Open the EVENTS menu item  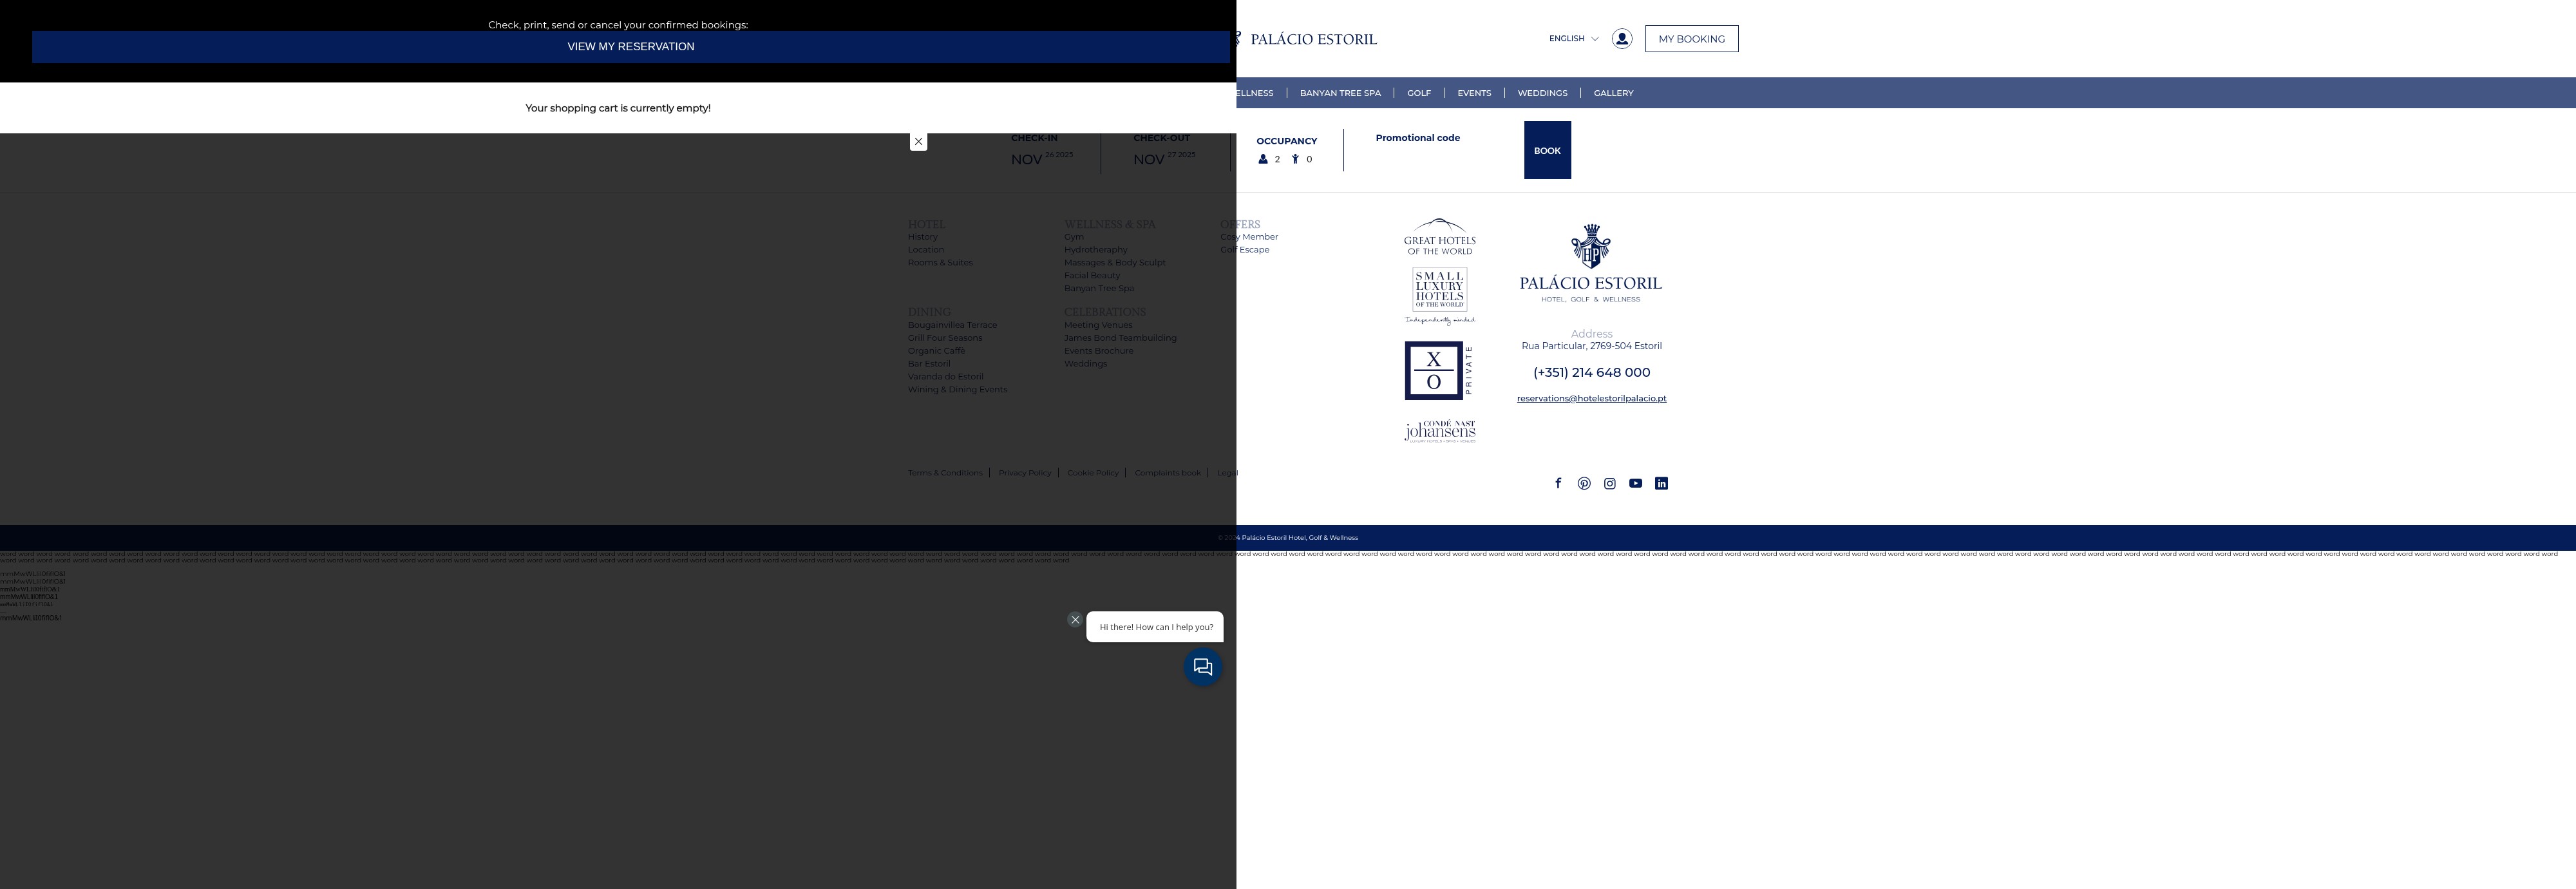pos(1474,93)
